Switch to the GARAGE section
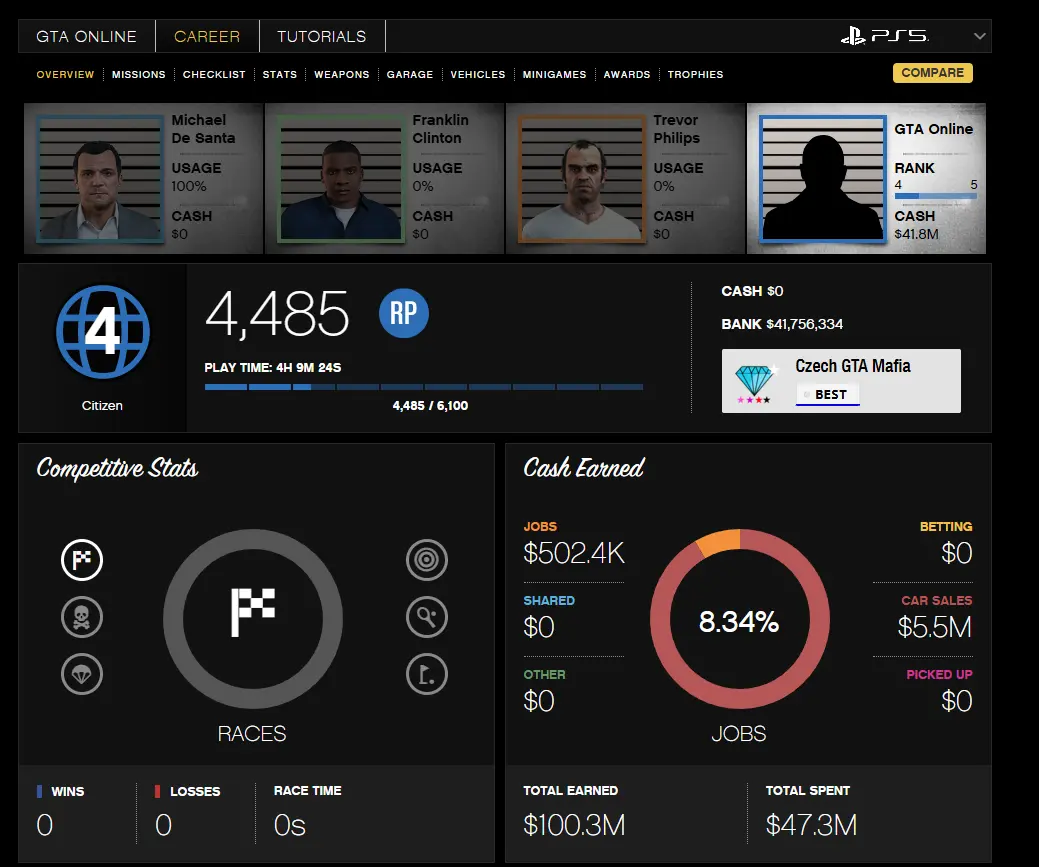The width and height of the screenshot is (1039, 867). (x=410, y=74)
